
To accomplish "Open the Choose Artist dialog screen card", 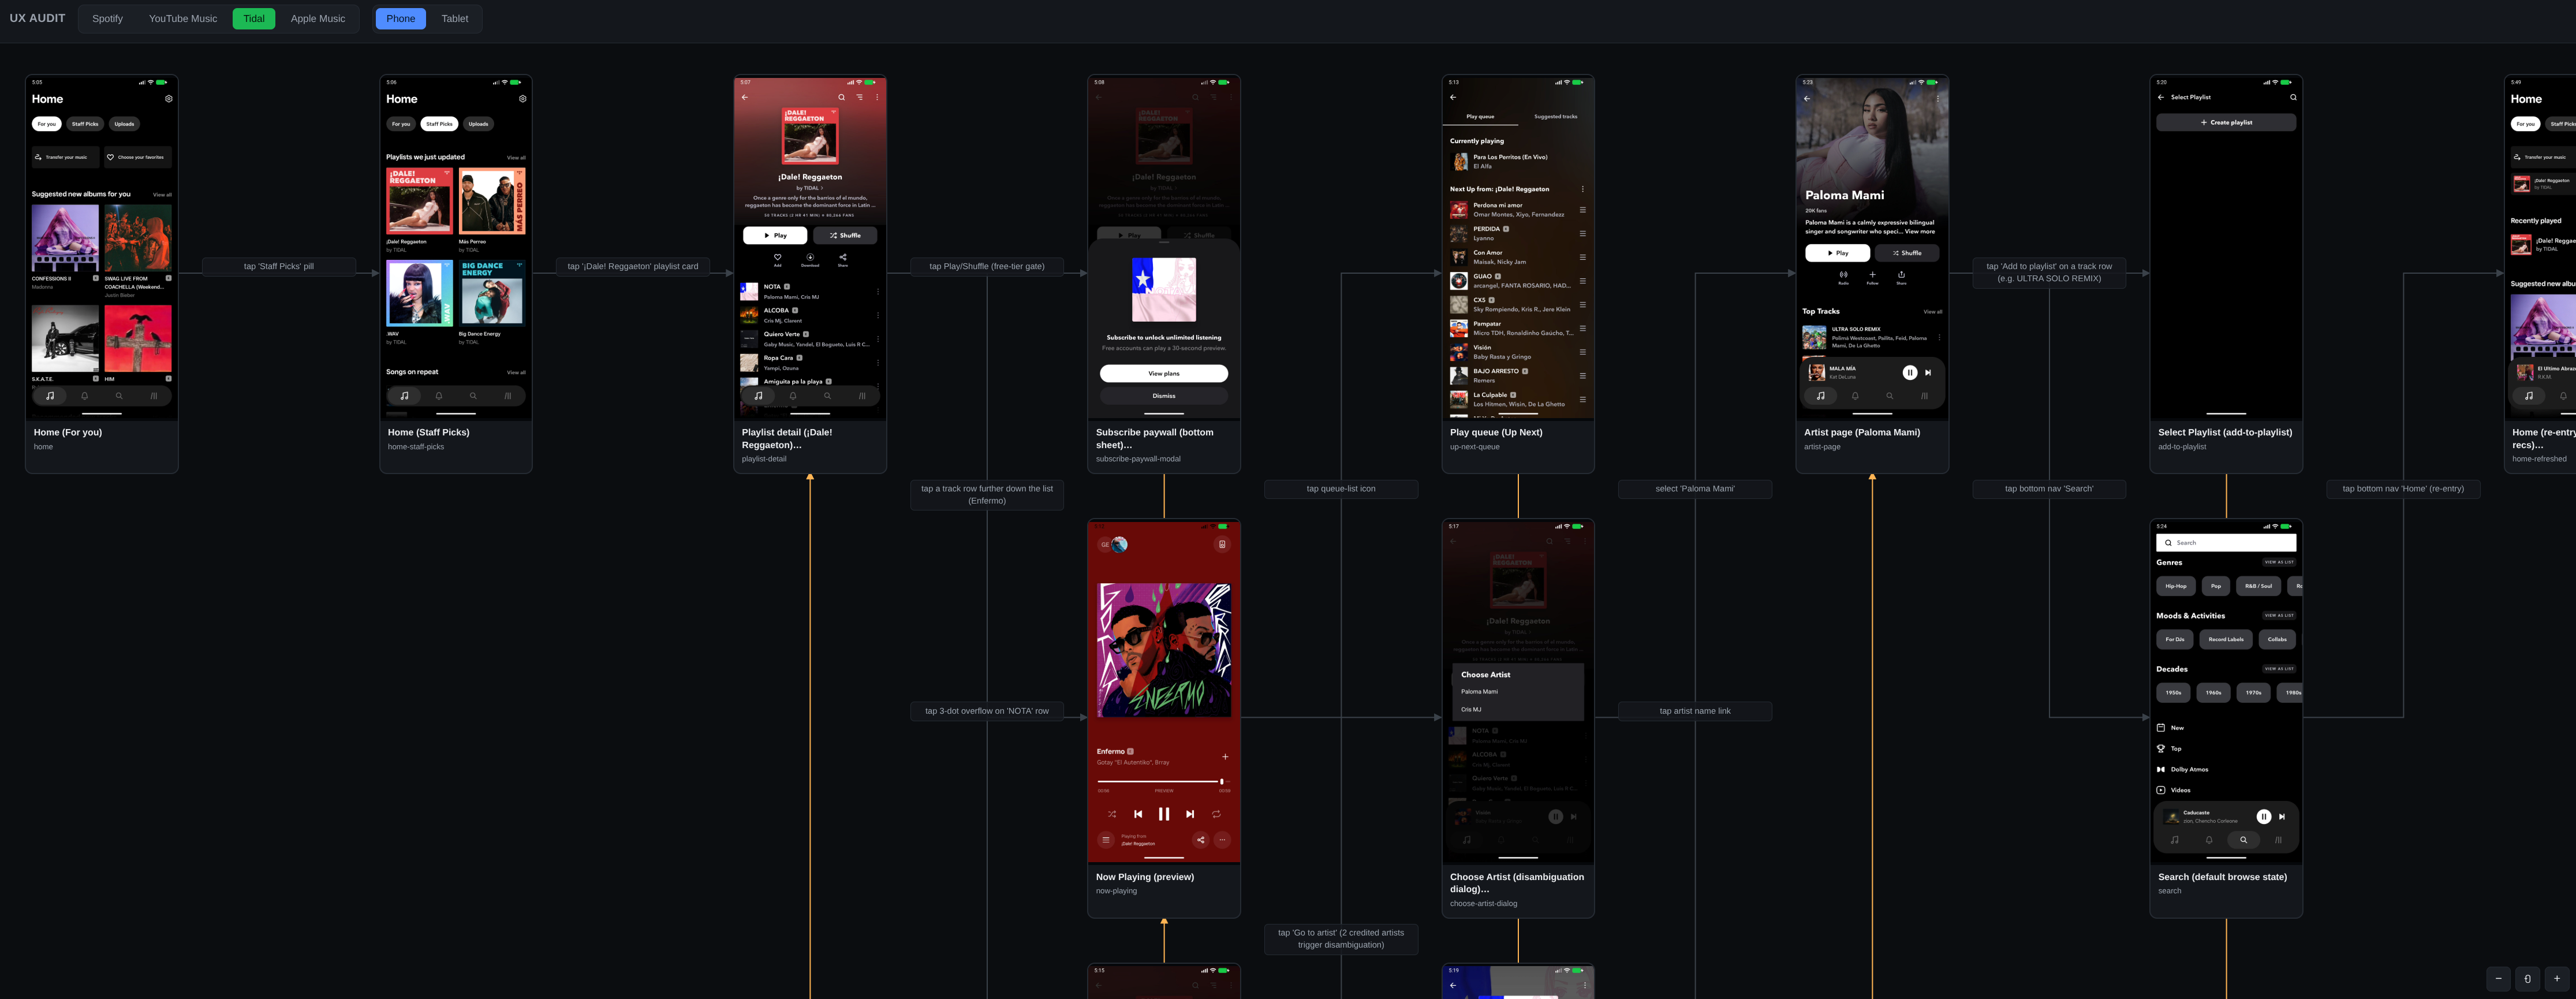I will coord(1518,717).
